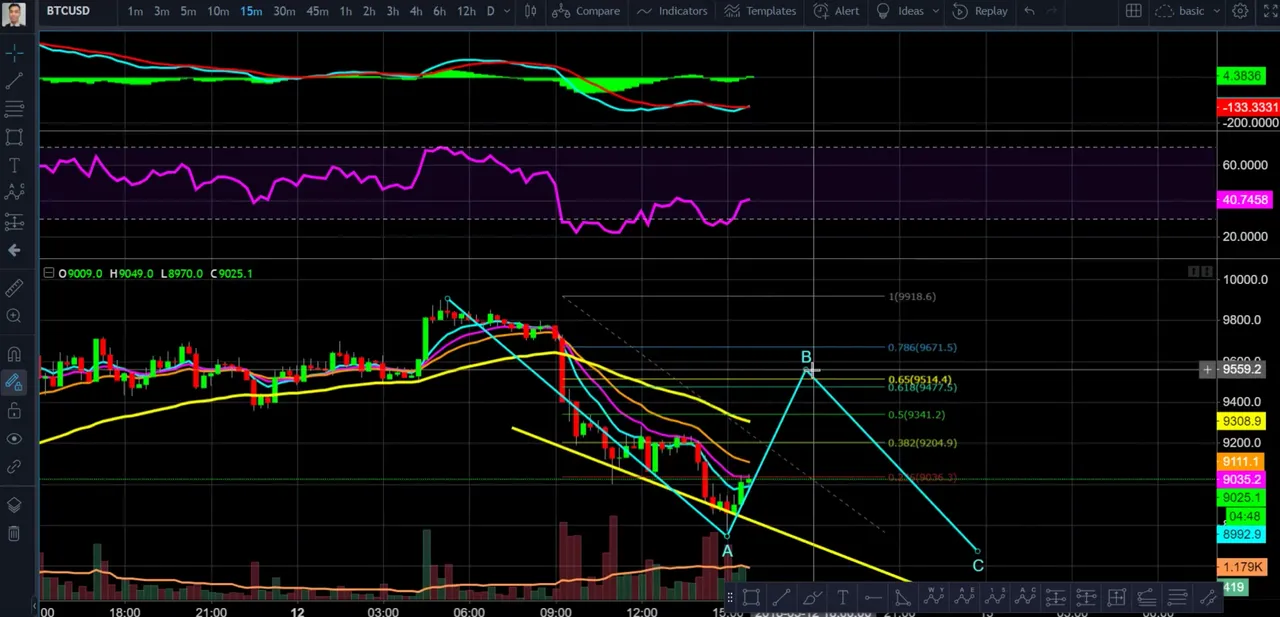Open the Fibonacci and pitchfork tools
The image size is (1280, 617).
14,108
